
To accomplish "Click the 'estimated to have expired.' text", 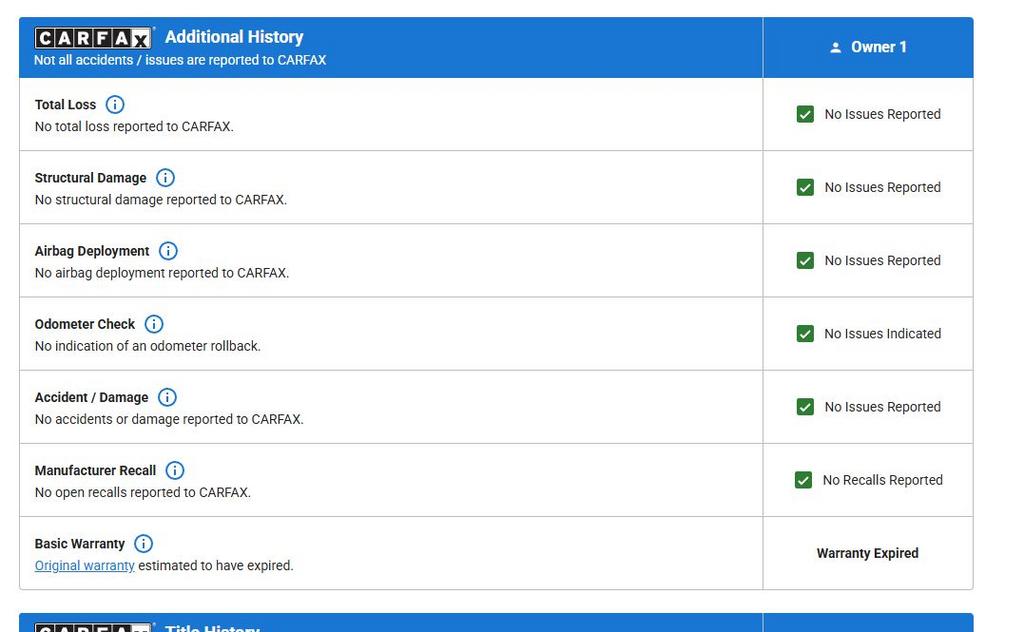I will click(x=216, y=565).
